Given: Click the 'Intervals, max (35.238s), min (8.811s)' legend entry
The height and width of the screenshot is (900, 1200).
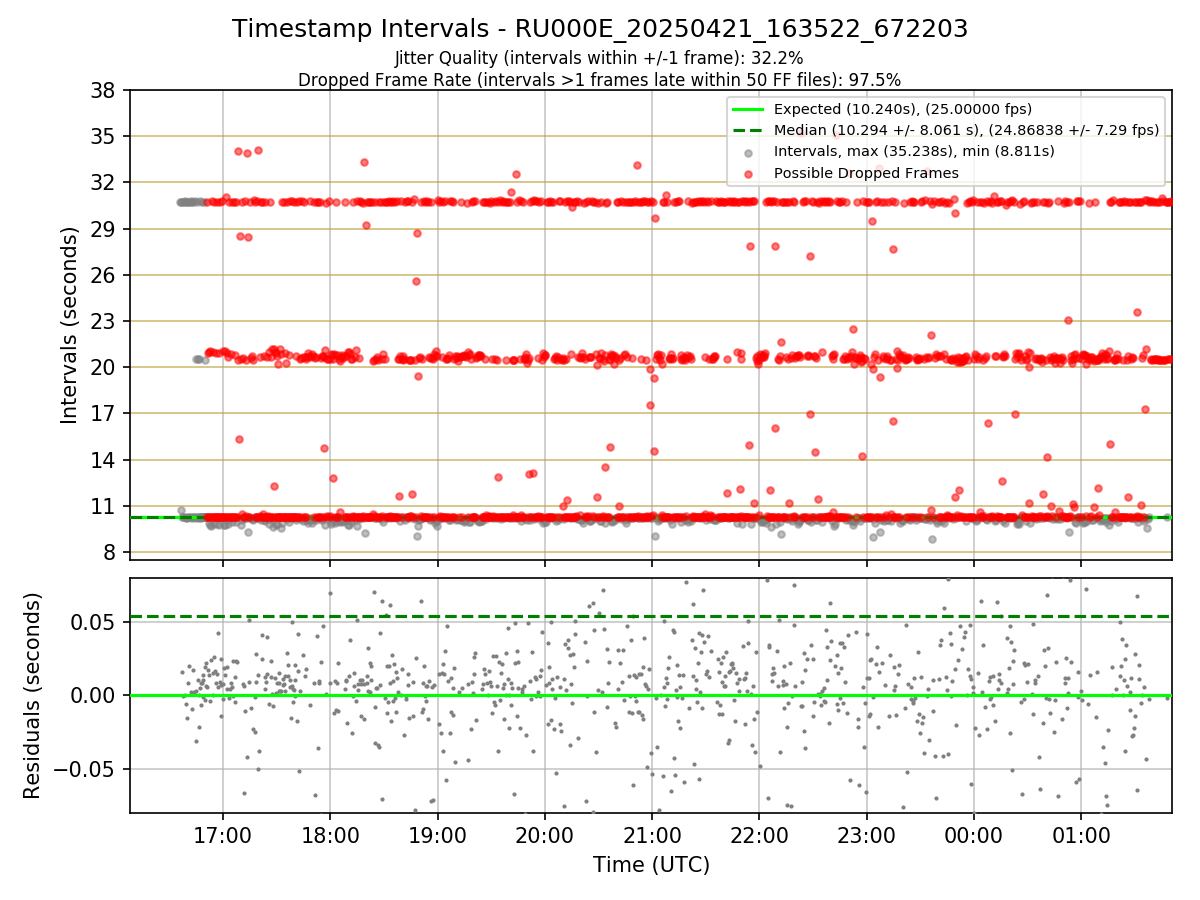Looking at the screenshot, I should 914,151.
